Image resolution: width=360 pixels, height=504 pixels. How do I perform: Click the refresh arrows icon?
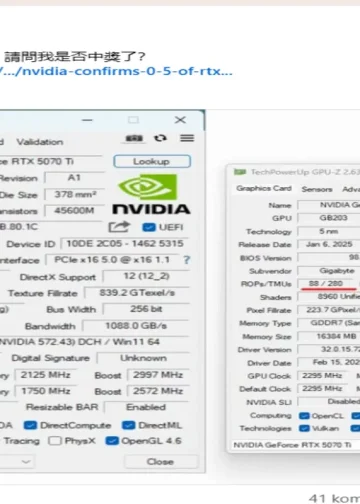click(160, 138)
